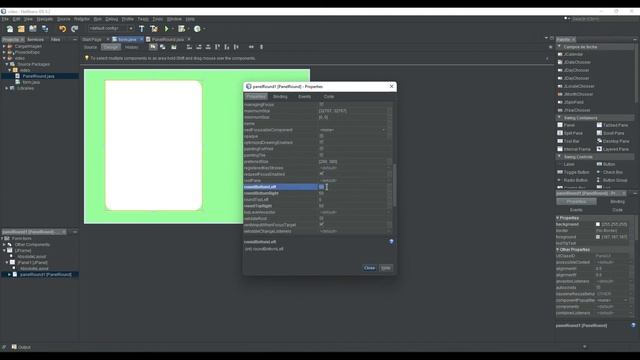Click the Open Project toolbar icon
Screen dimensions: 640x360
[33, 29]
